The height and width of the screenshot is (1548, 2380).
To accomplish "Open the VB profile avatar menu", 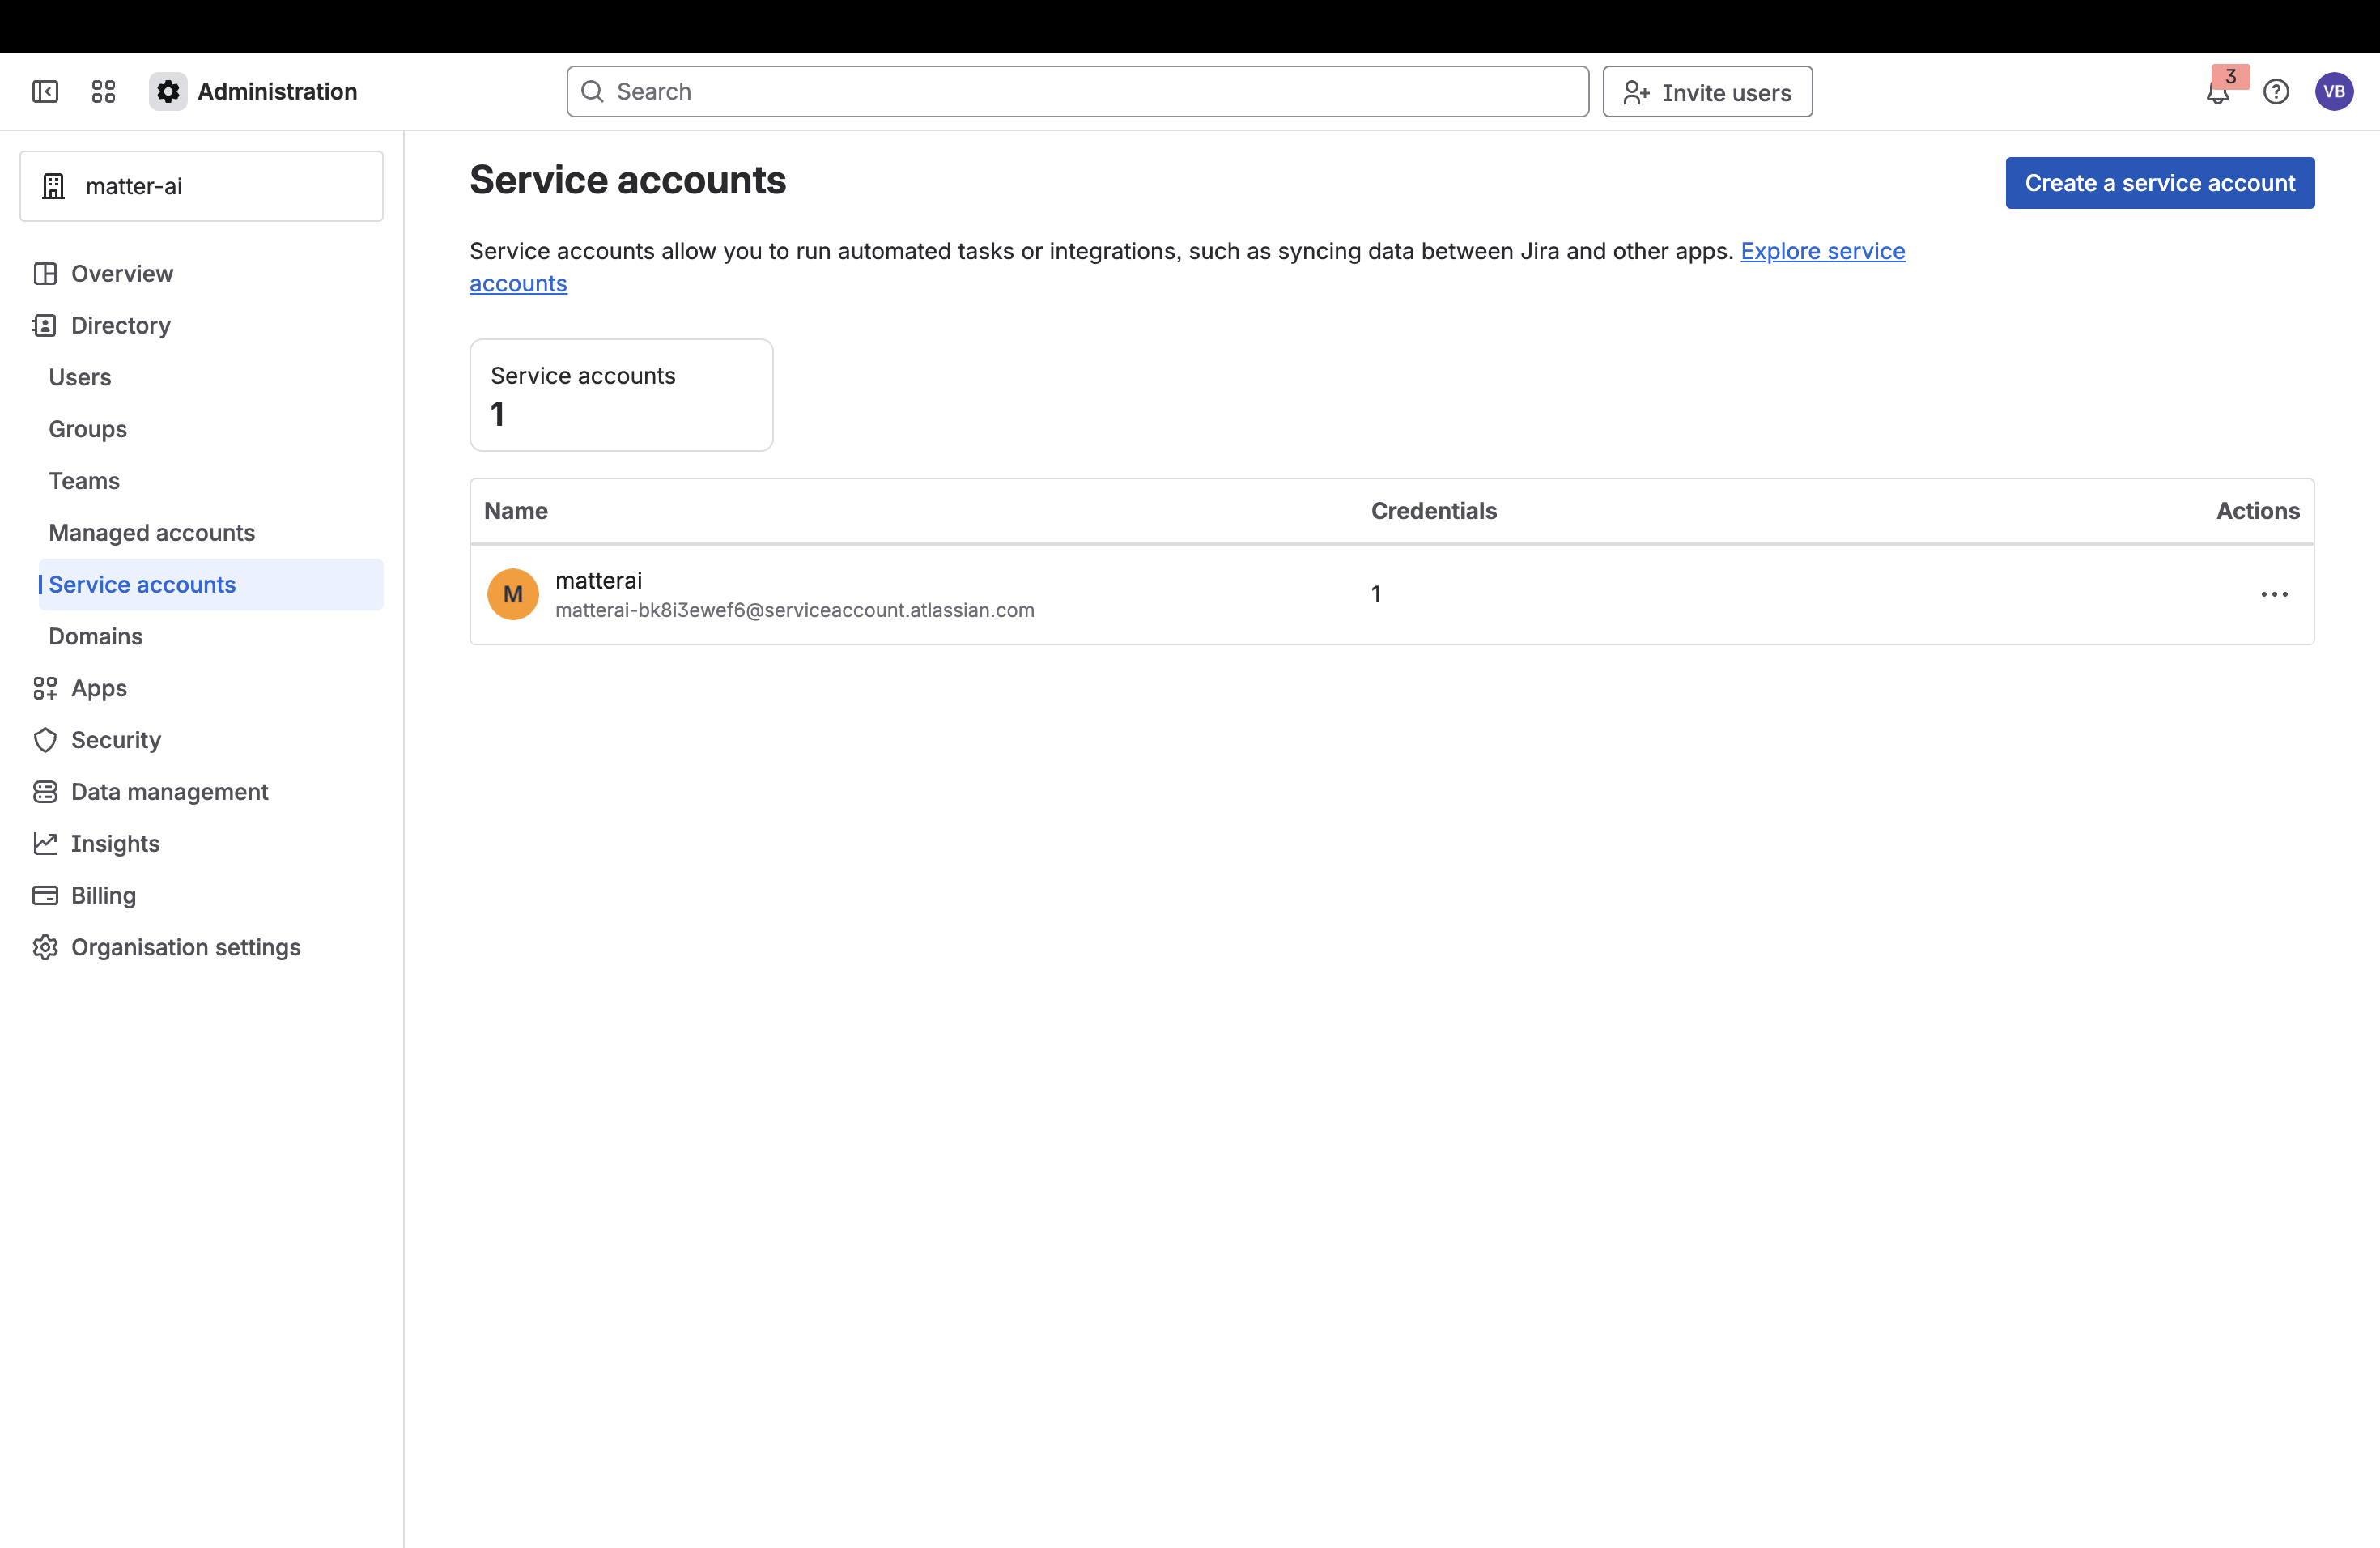I will (2335, 91).
